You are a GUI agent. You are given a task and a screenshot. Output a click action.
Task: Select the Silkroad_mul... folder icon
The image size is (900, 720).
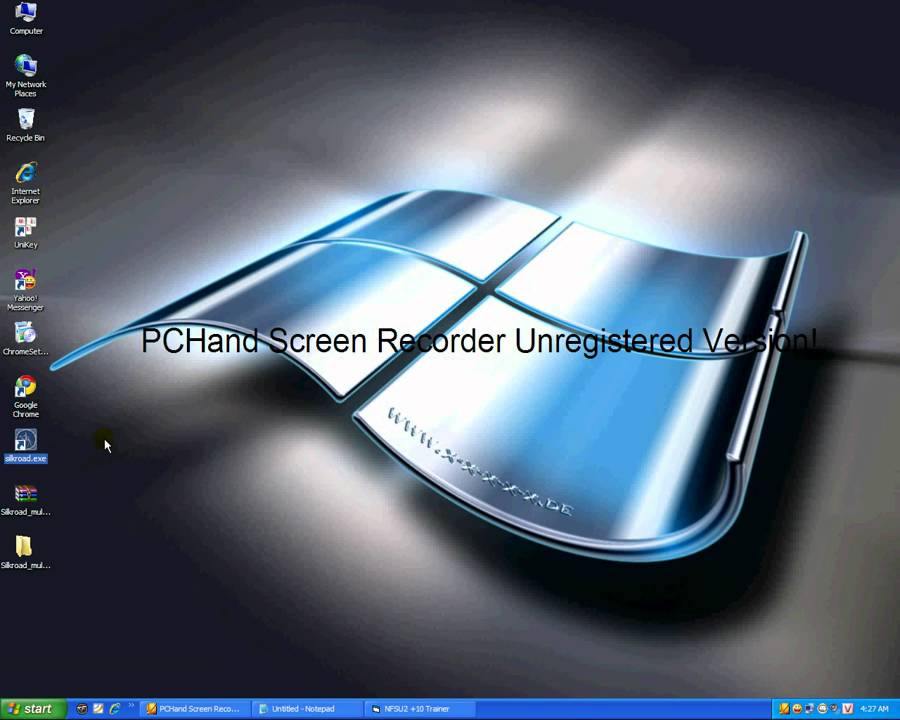coord(26,553)
